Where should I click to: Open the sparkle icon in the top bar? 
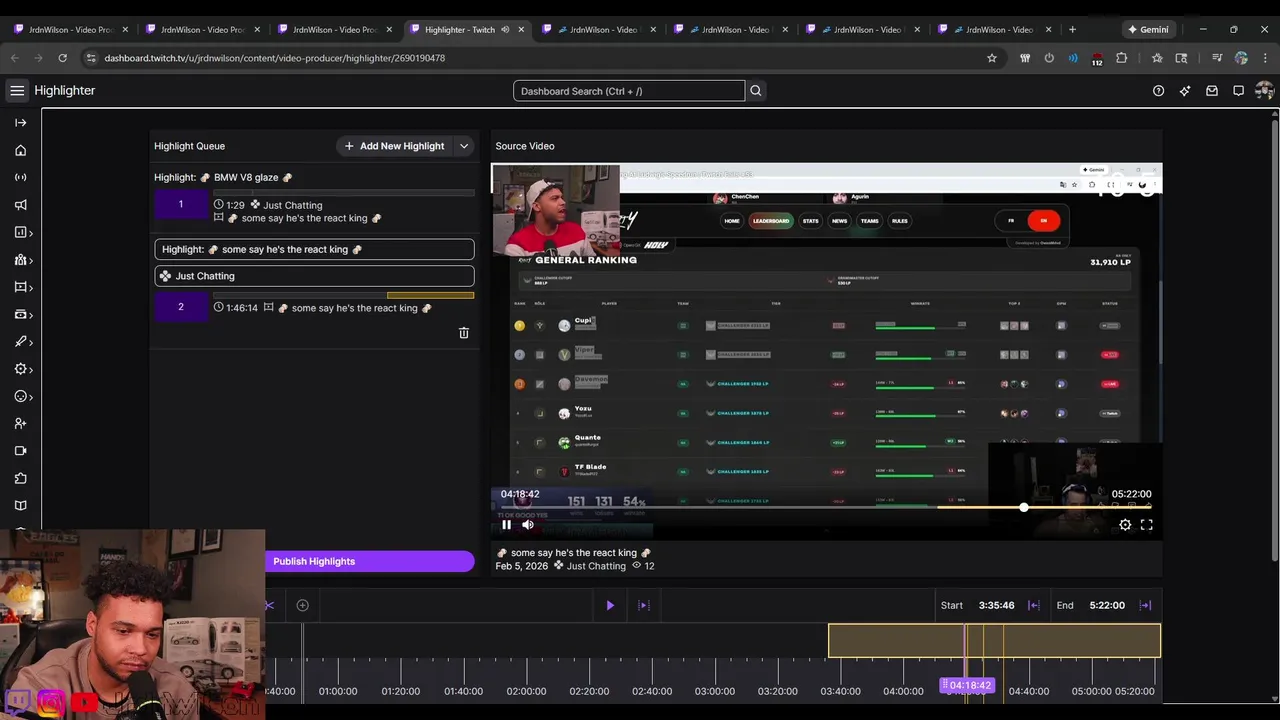pyautogui.click(x=1185, y=91)
